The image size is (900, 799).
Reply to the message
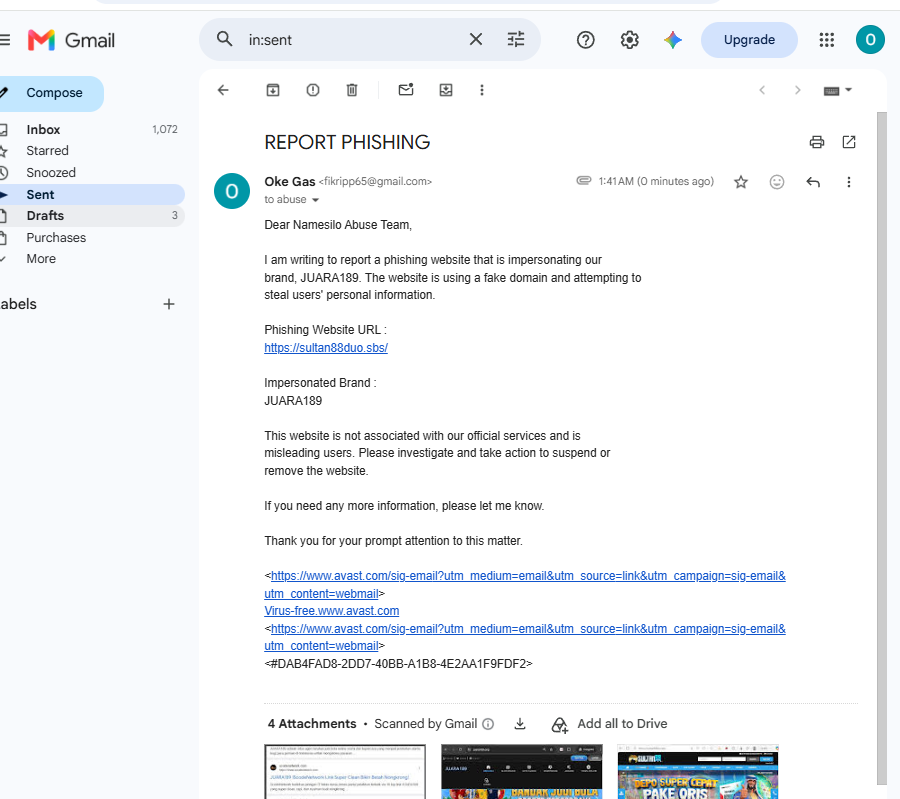coord(813,182)
